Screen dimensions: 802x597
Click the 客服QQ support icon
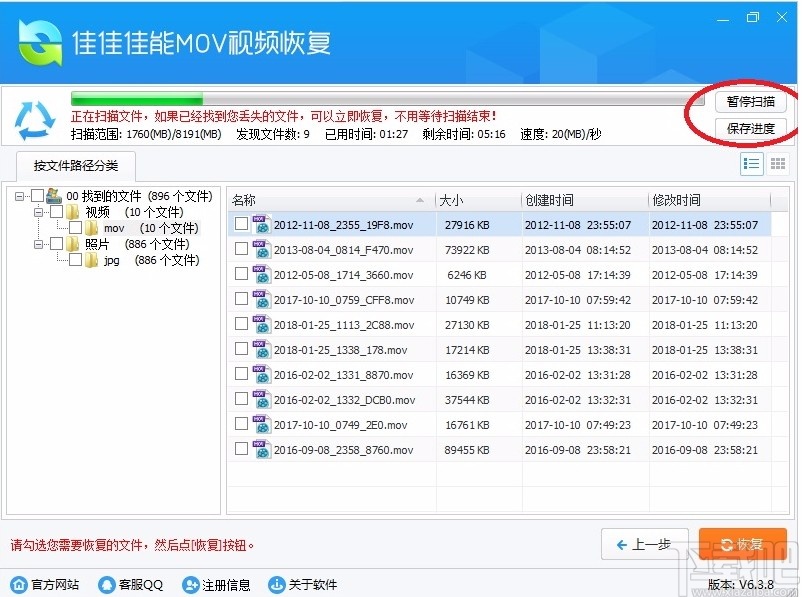(106, 585)
